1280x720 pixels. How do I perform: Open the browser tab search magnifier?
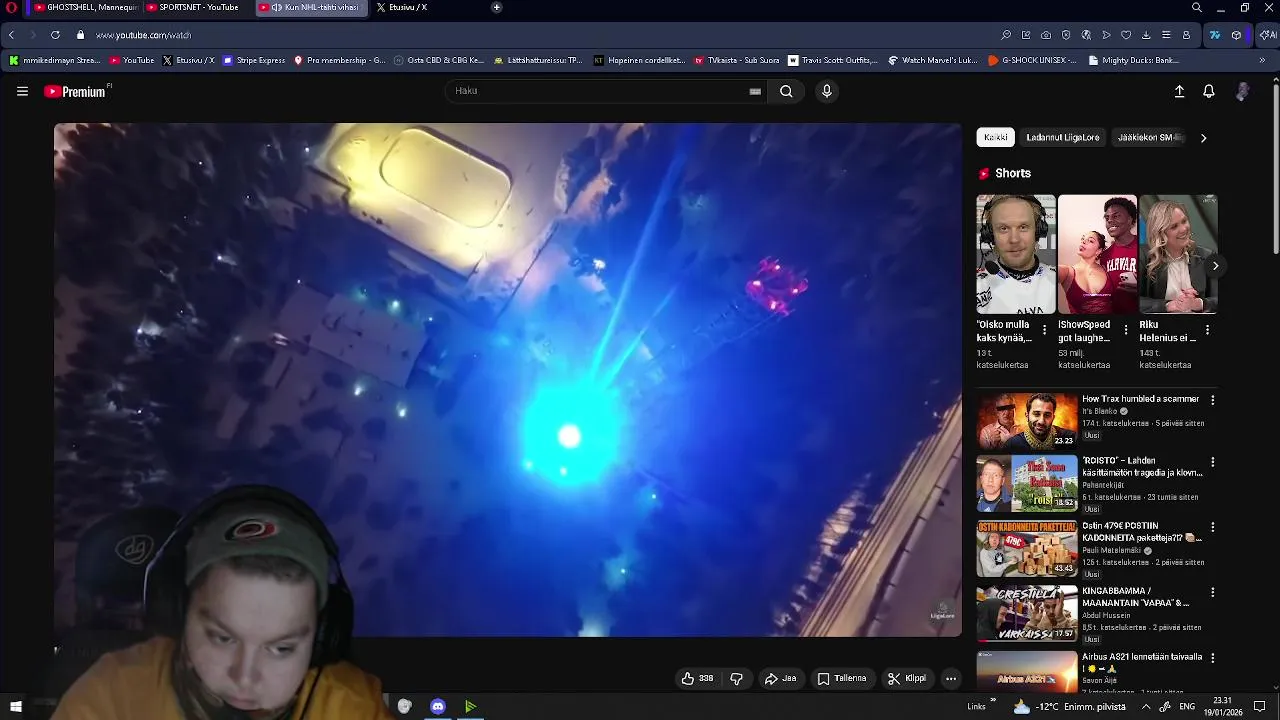[x=1197, y=7]
